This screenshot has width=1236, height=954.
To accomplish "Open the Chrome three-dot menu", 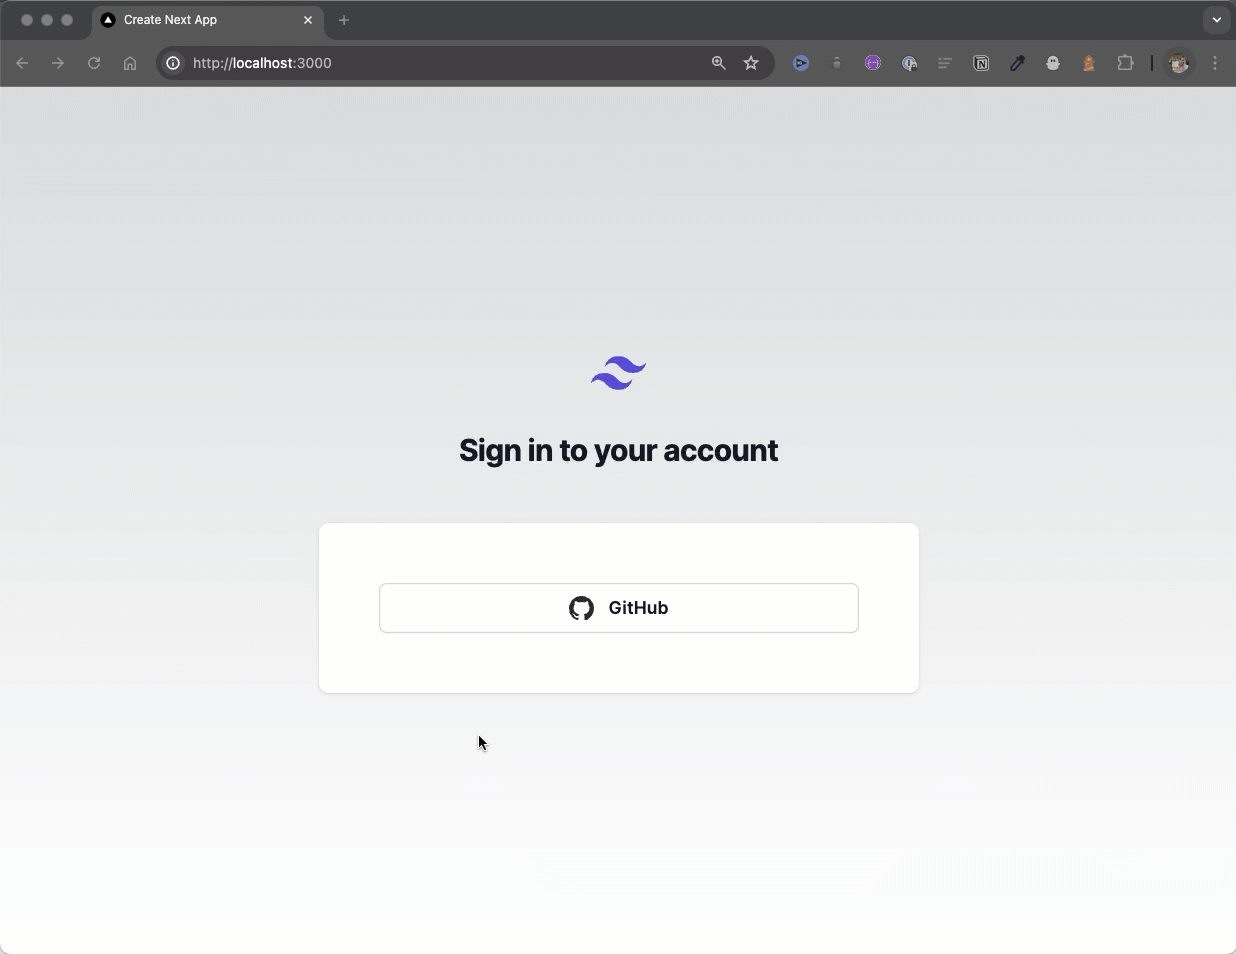I will pos(1215,63).
